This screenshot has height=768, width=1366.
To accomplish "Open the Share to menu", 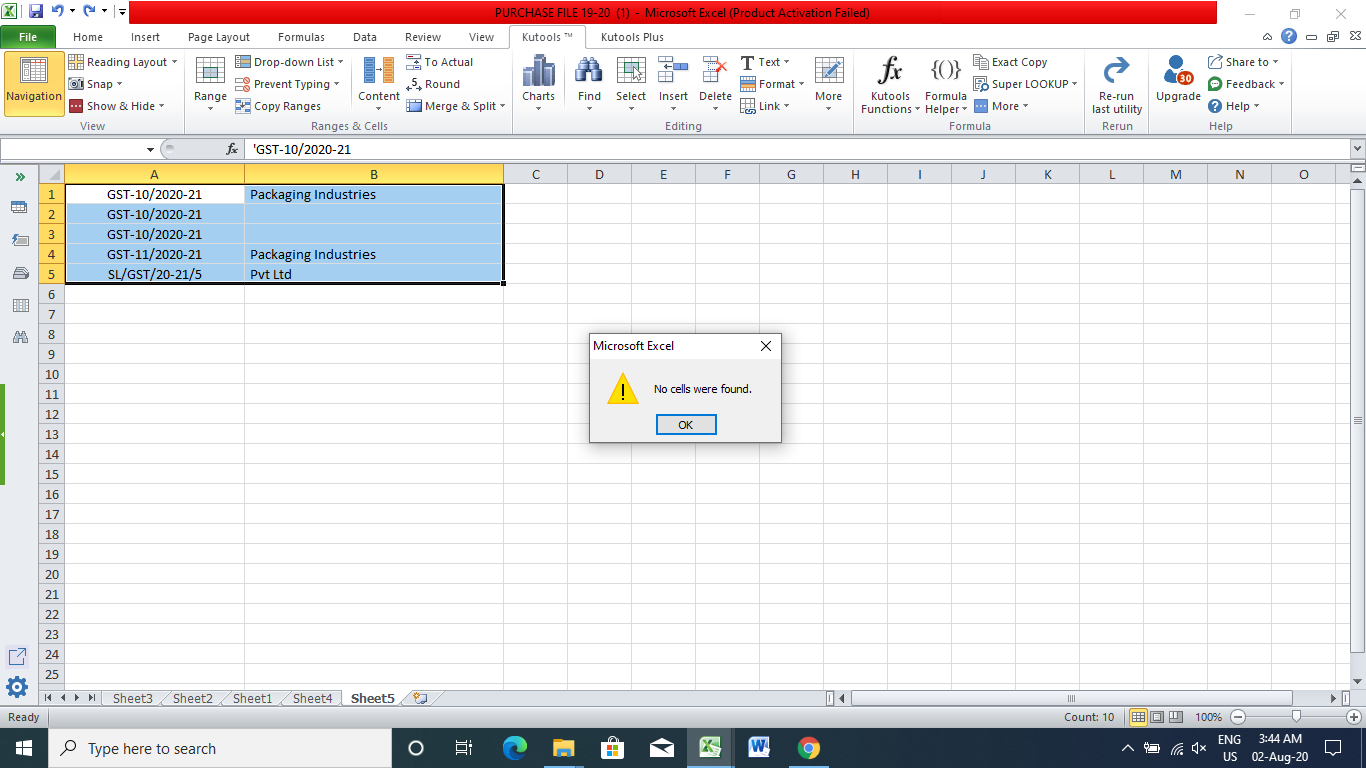I will point(1244,62).
